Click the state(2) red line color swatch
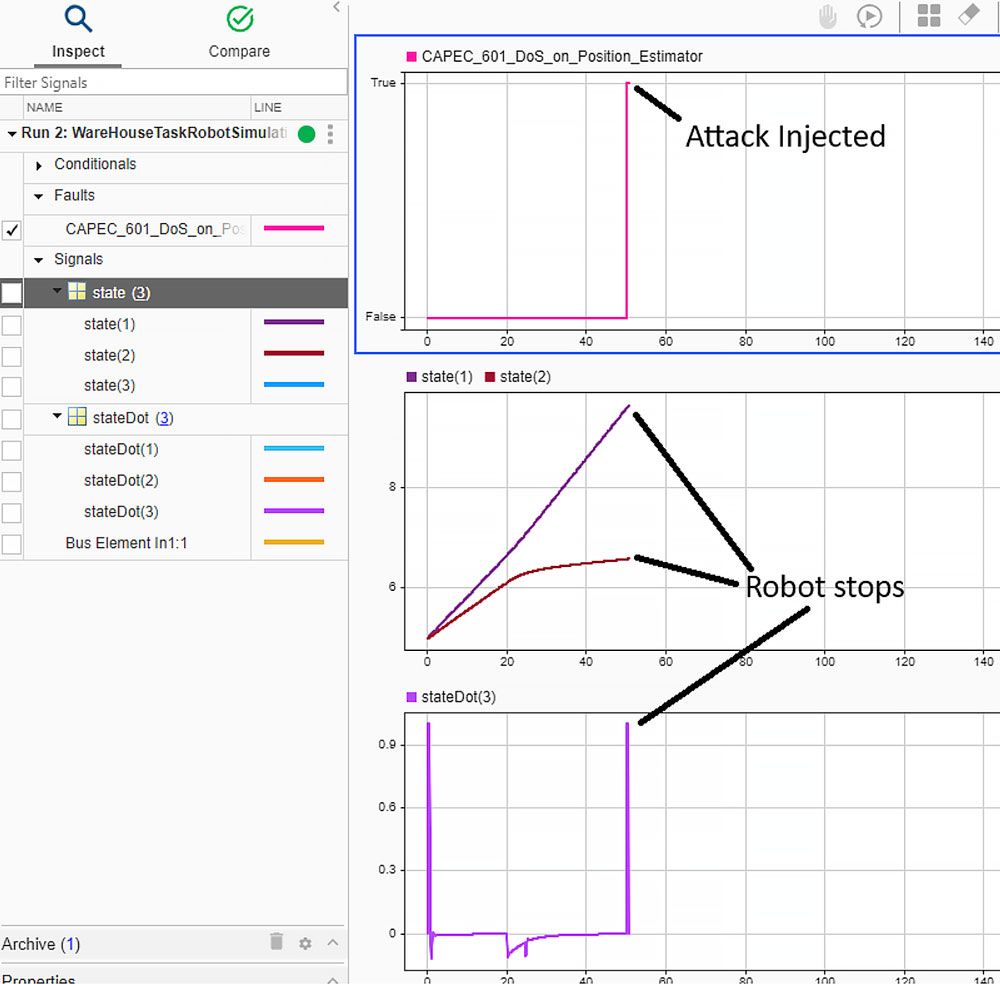 click(294, 354)
